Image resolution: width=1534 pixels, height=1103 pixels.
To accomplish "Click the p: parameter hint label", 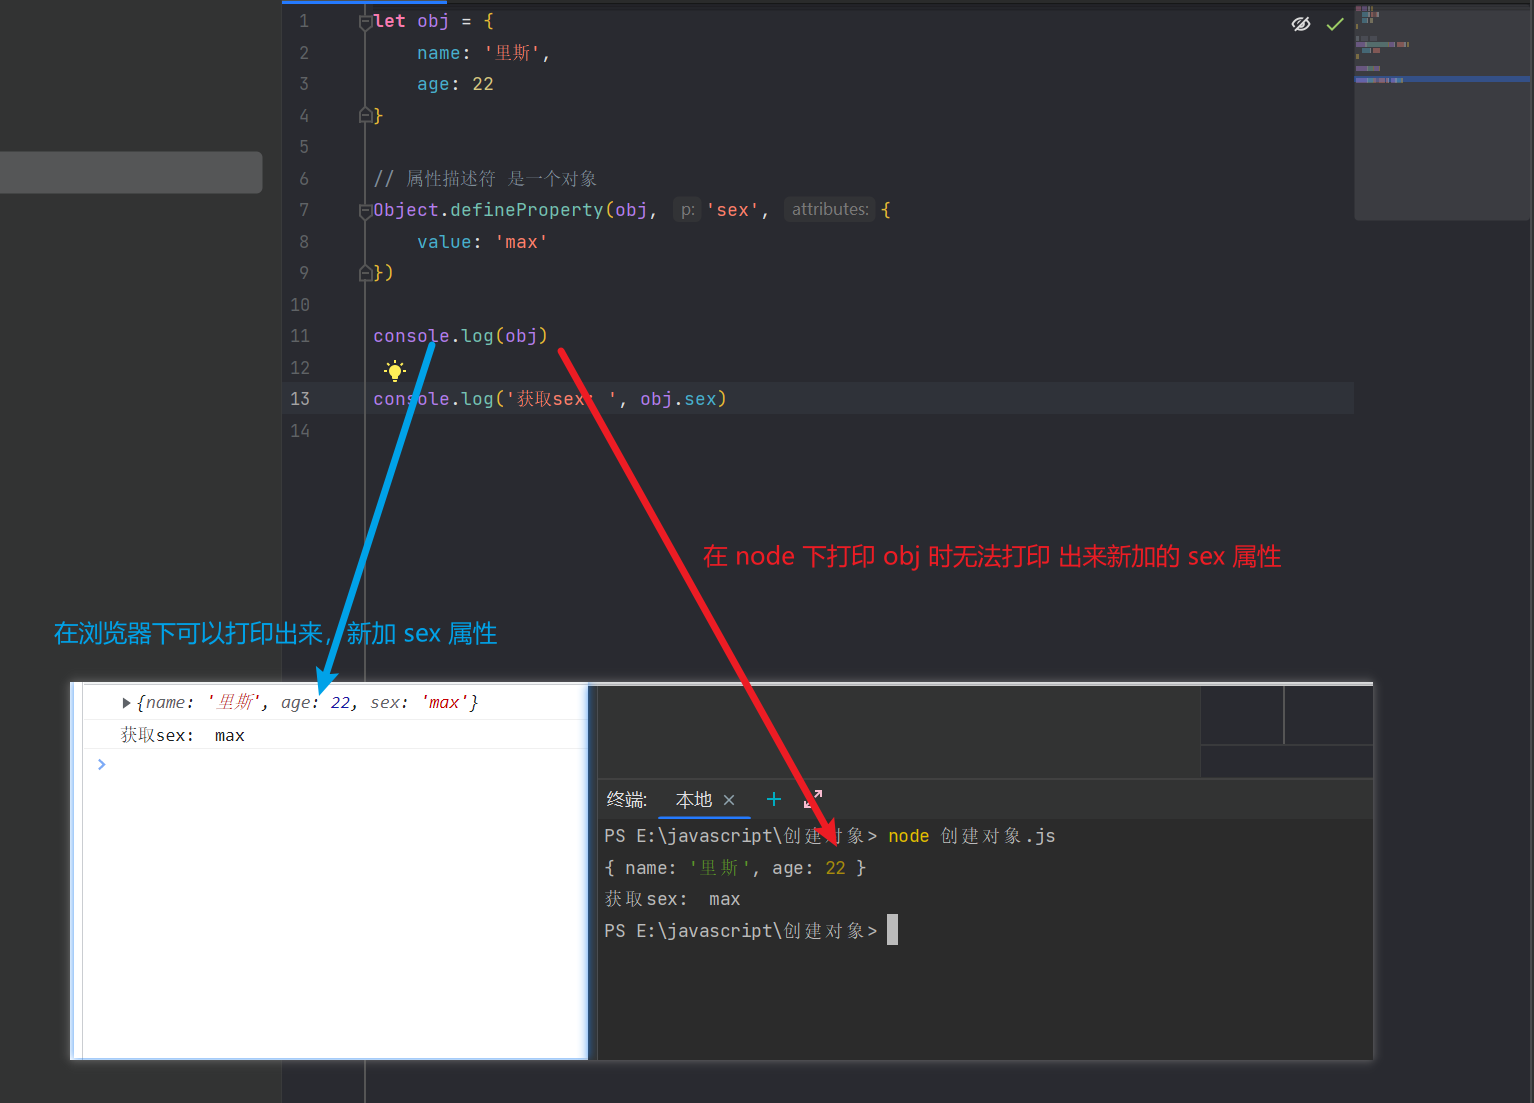I will tap(688, 210).
